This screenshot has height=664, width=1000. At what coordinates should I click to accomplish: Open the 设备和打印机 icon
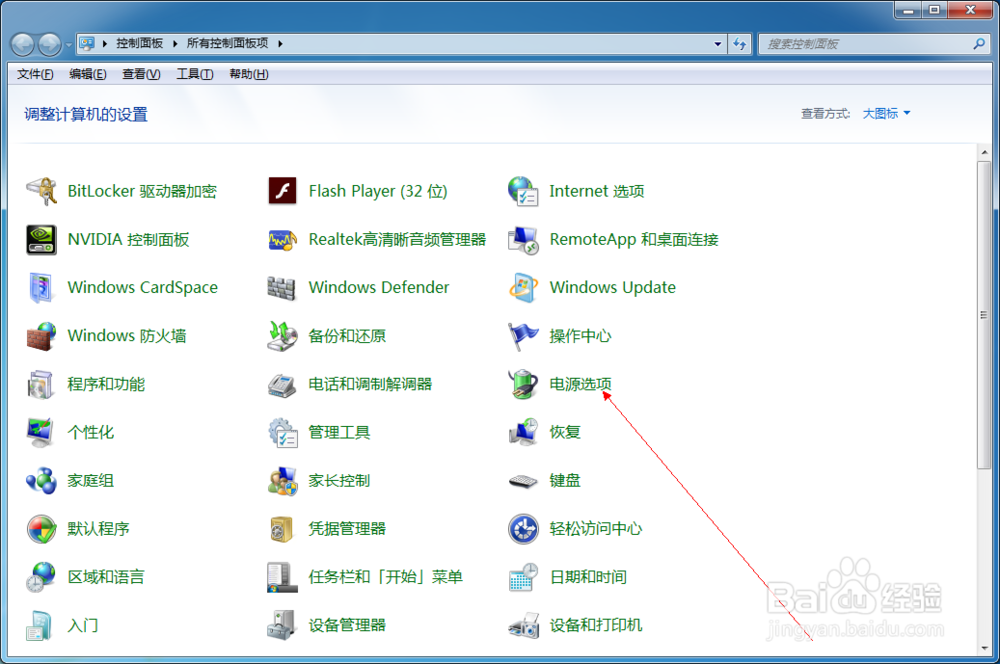point(524,625)
